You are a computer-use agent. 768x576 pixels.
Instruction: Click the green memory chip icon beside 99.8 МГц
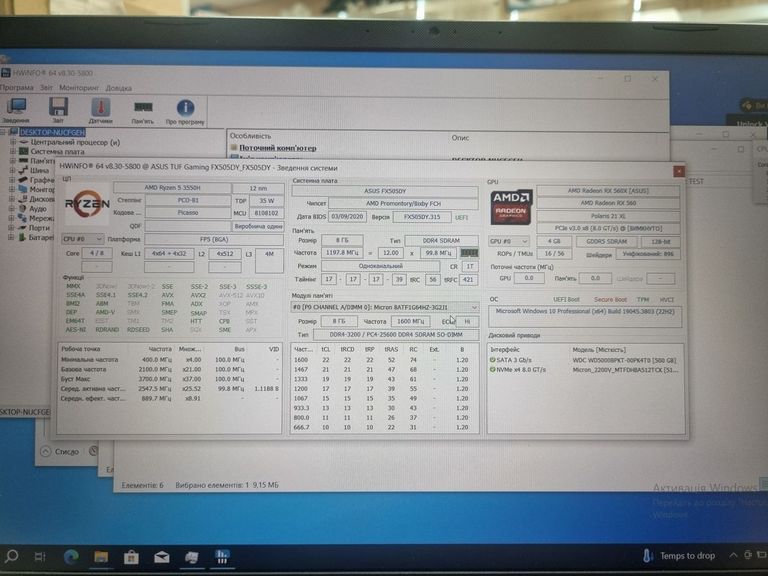469,253
